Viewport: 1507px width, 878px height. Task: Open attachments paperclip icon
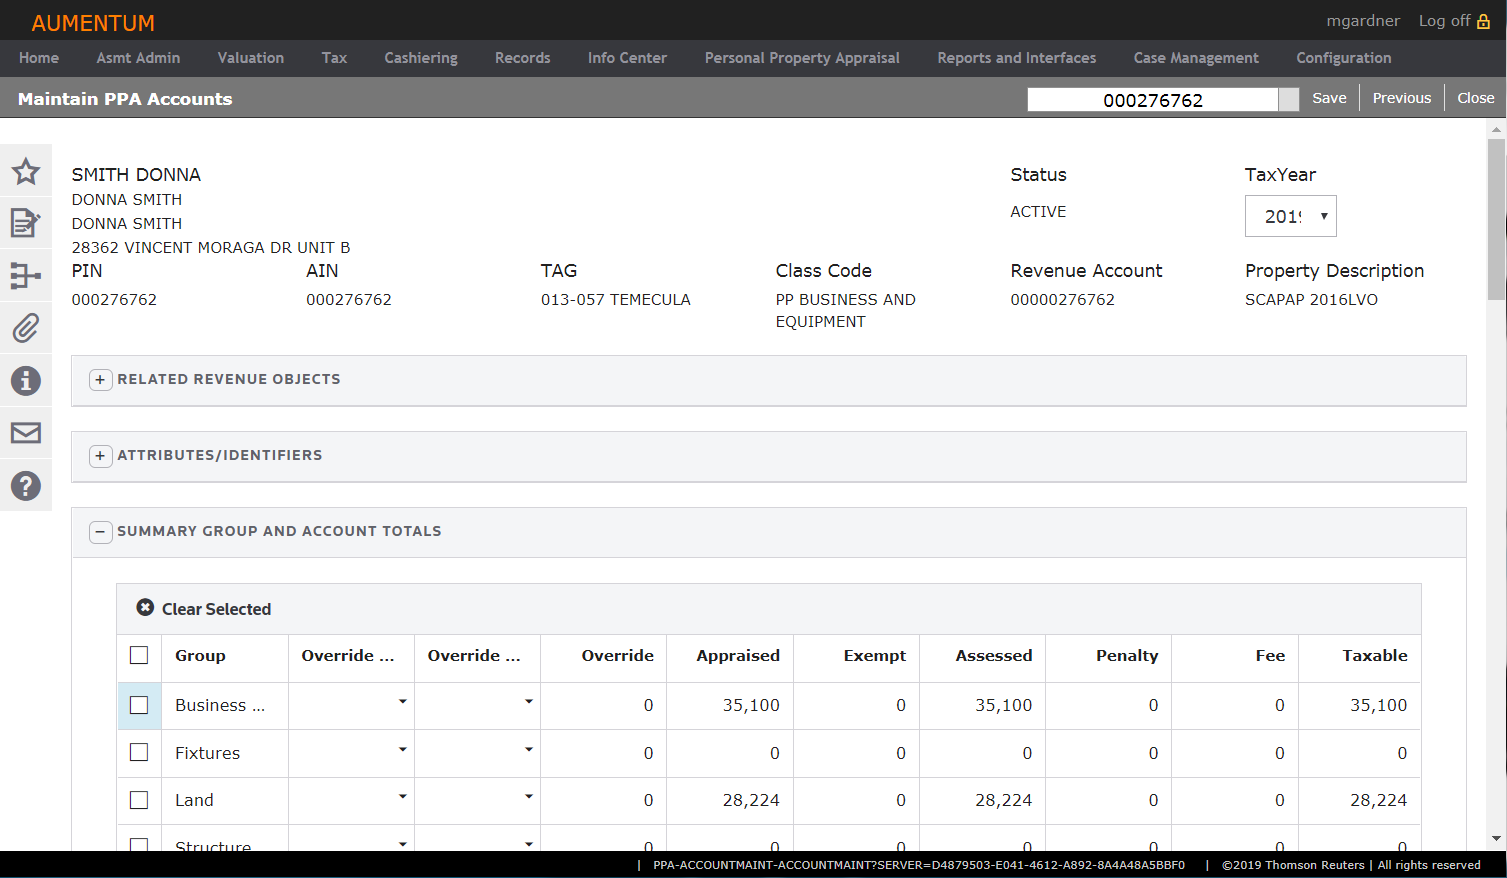[x=26, y=328]
